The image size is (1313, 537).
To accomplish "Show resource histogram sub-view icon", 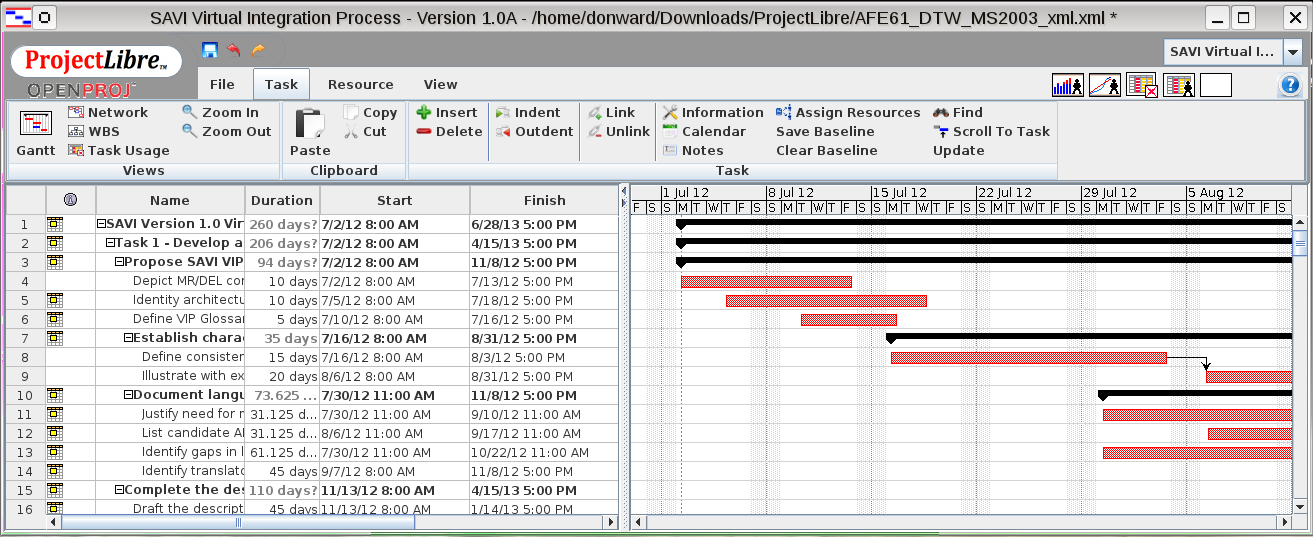I will click(x=1068, y=86).
